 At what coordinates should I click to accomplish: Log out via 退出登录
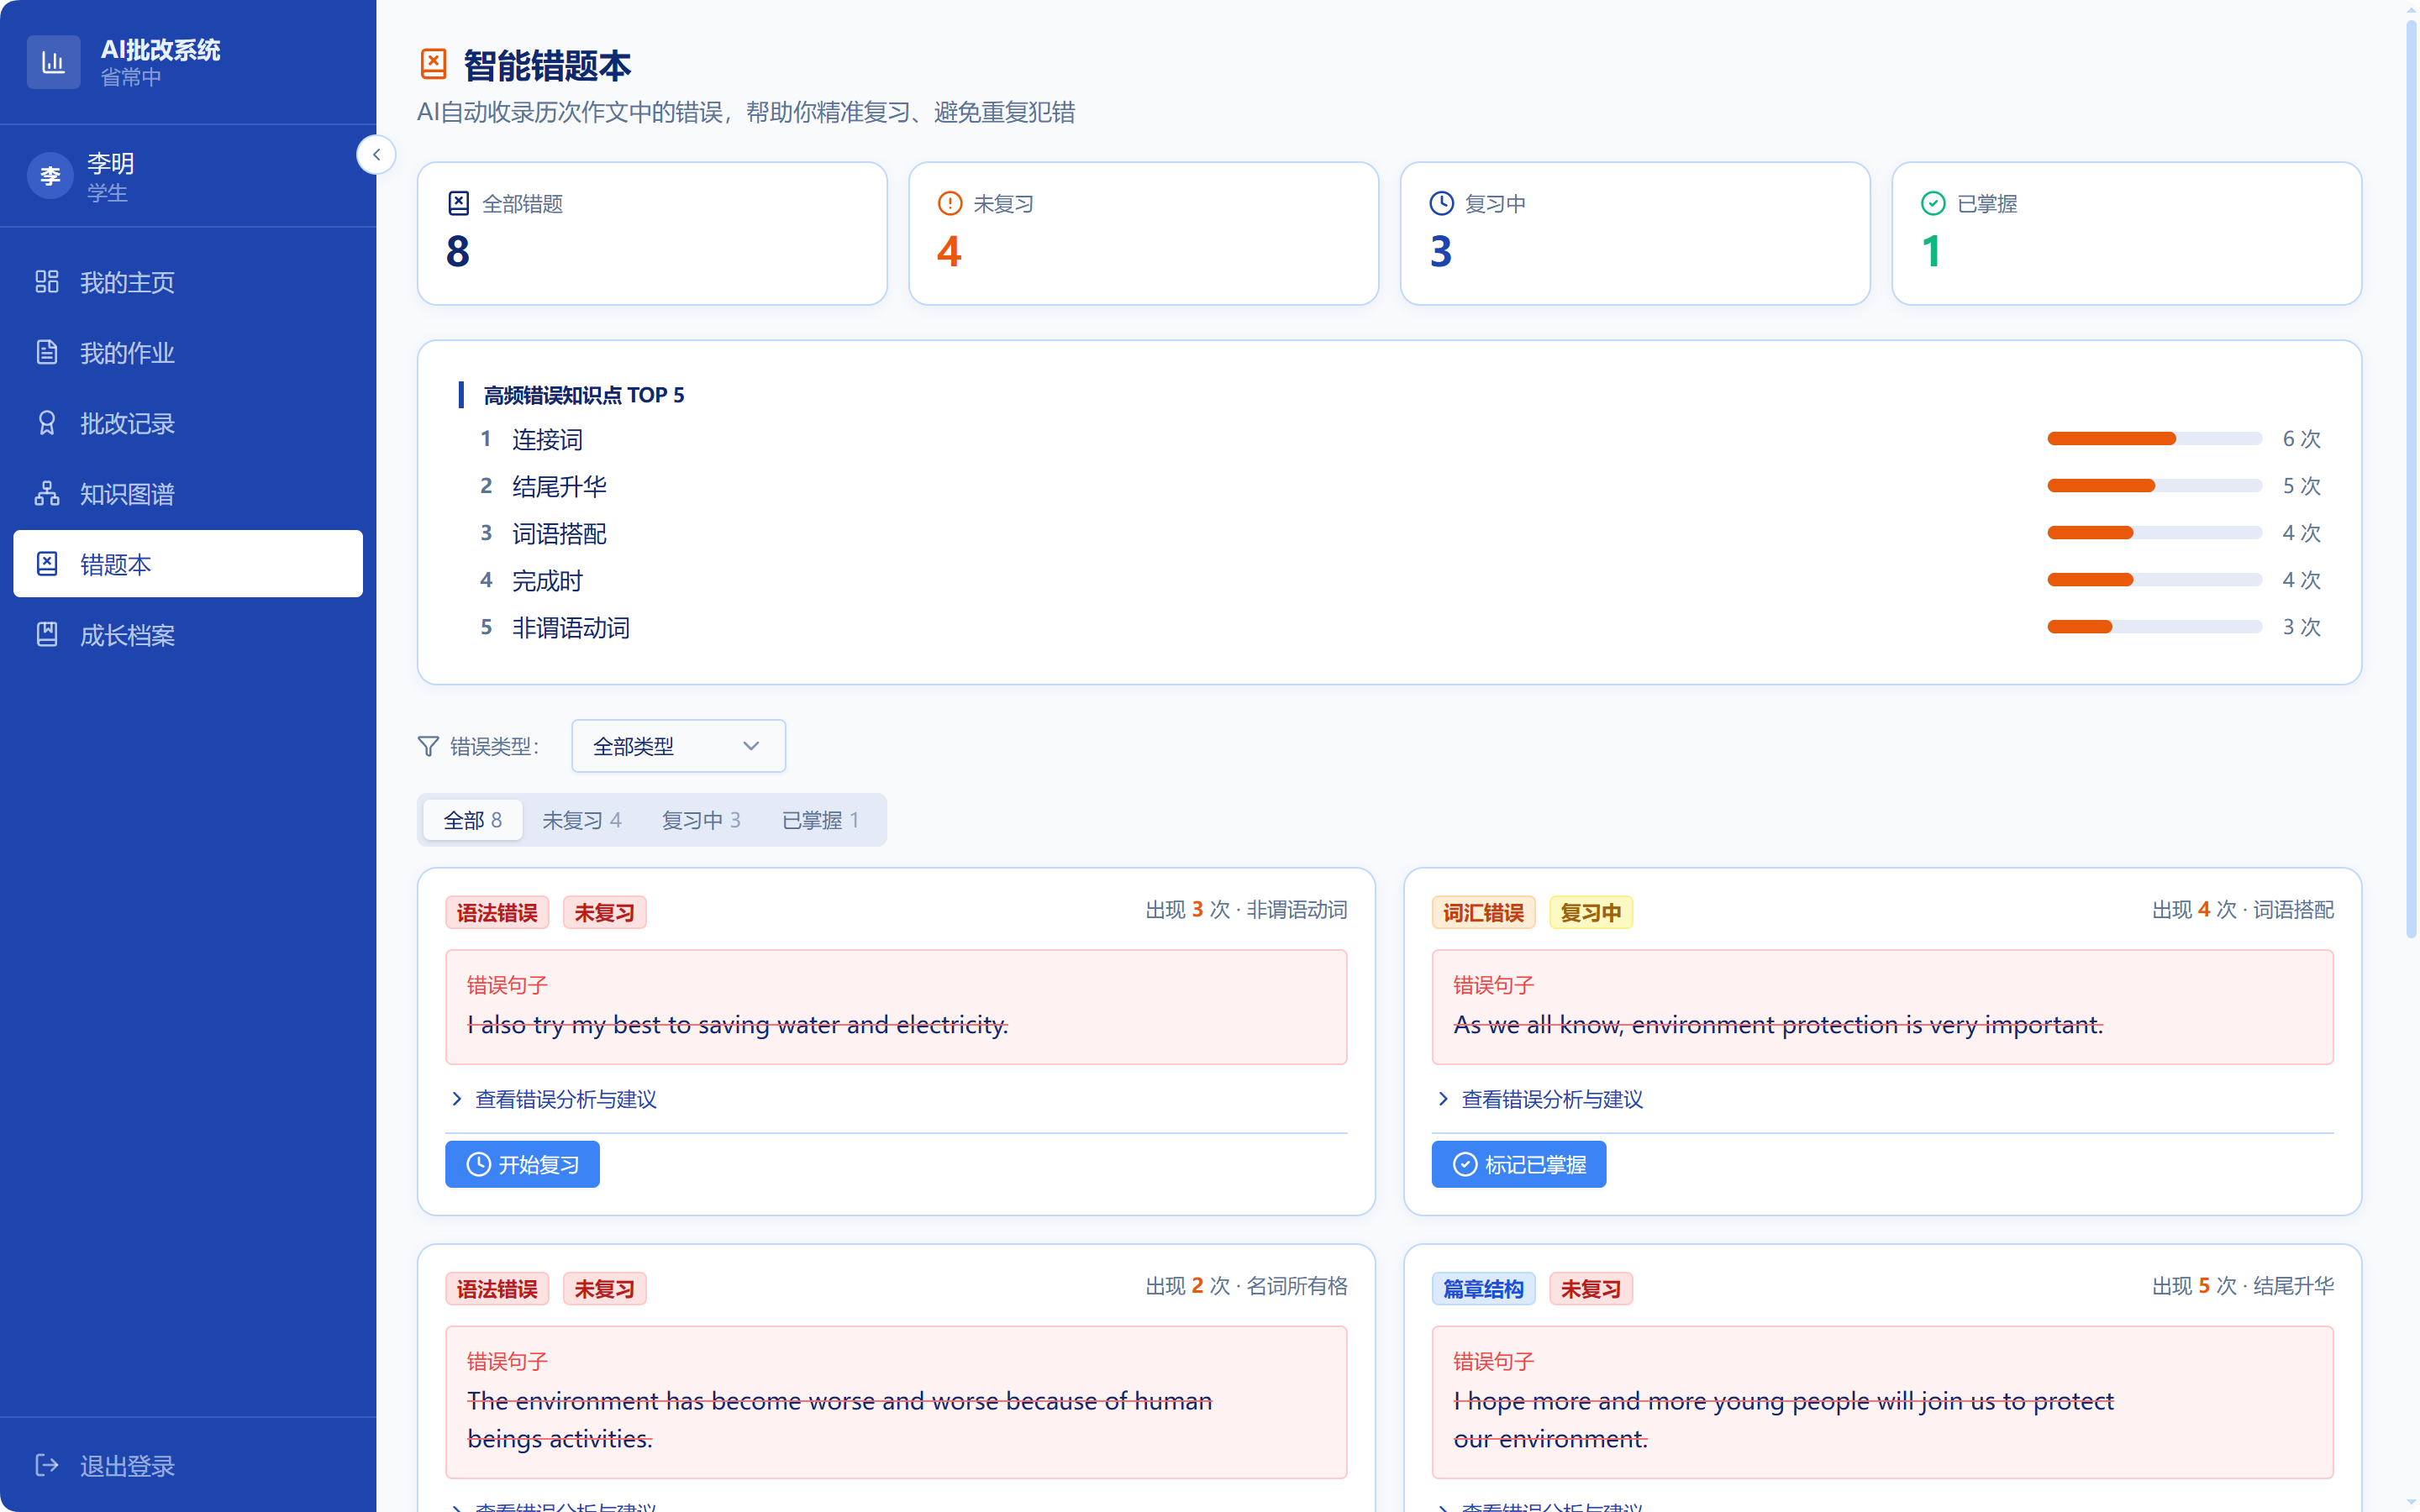(188, 1465)
